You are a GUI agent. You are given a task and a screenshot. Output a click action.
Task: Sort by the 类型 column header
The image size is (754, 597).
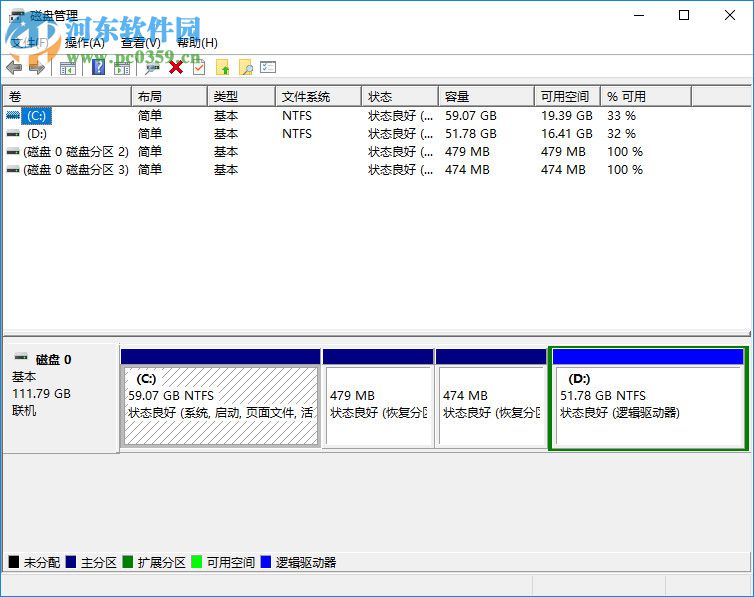(242, 97)
